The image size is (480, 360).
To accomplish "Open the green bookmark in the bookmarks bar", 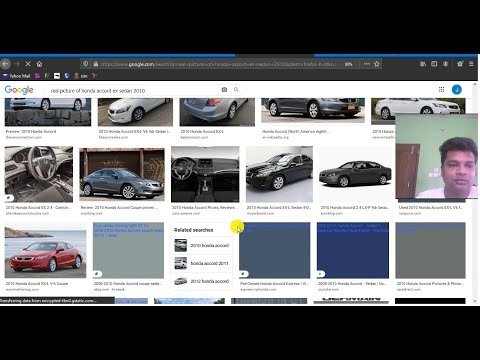I will pos(47,76).
